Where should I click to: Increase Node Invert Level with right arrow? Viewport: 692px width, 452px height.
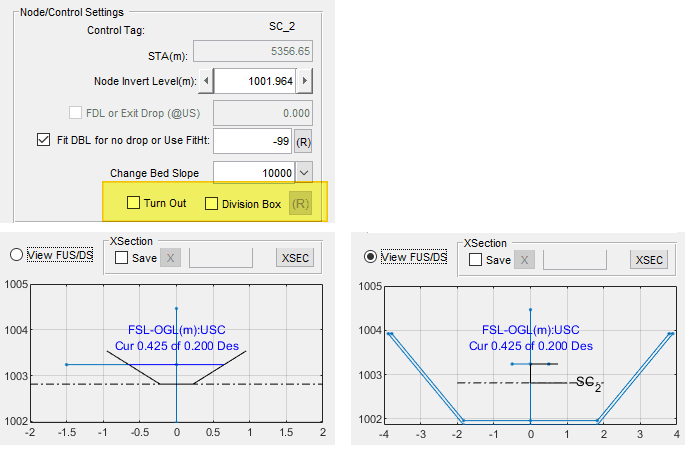click(306, 81)
